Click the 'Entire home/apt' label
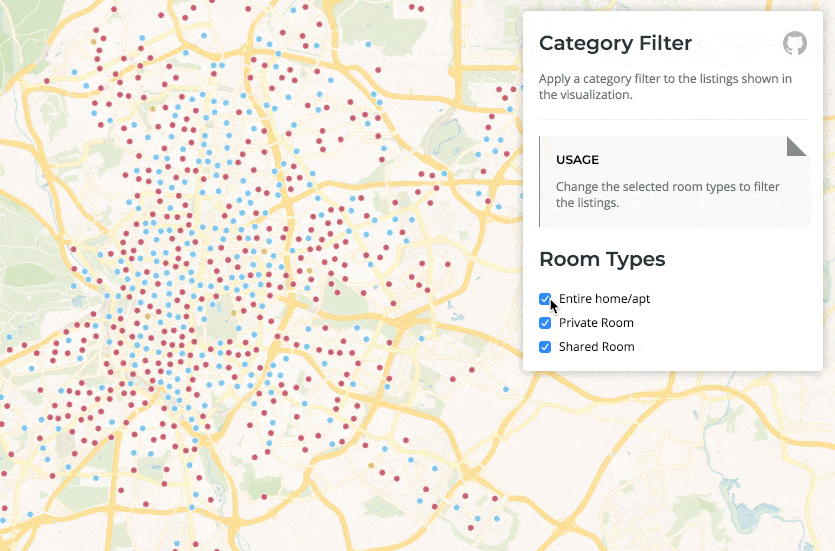Screen dimensions: 835x551 pyautogui.click(x=604, y=299)
